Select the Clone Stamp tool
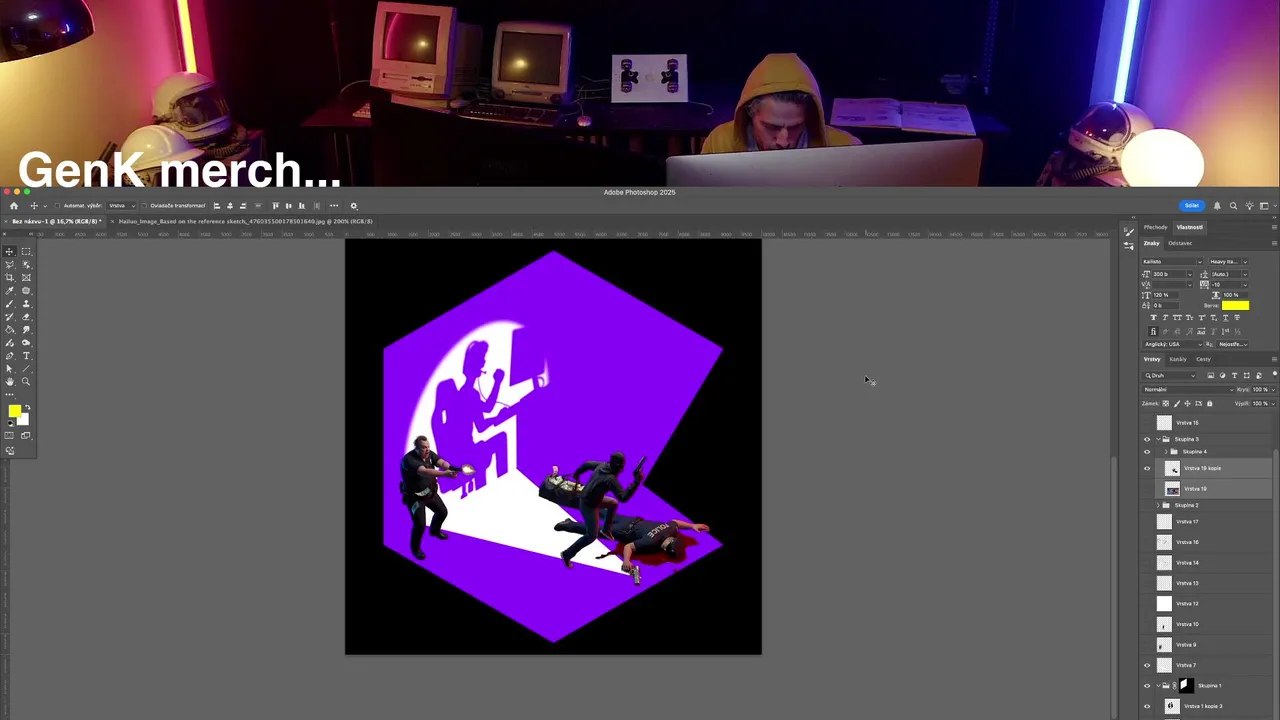This screenshot has width=1280, height=720. coord(26,303)
